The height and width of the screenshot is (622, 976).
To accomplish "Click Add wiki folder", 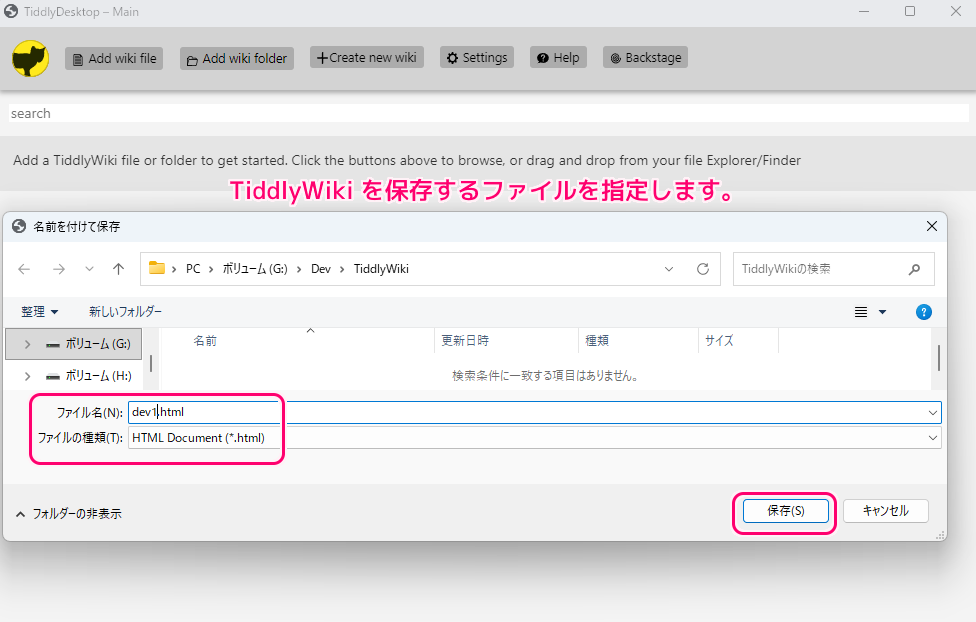I will pos(236,58).
